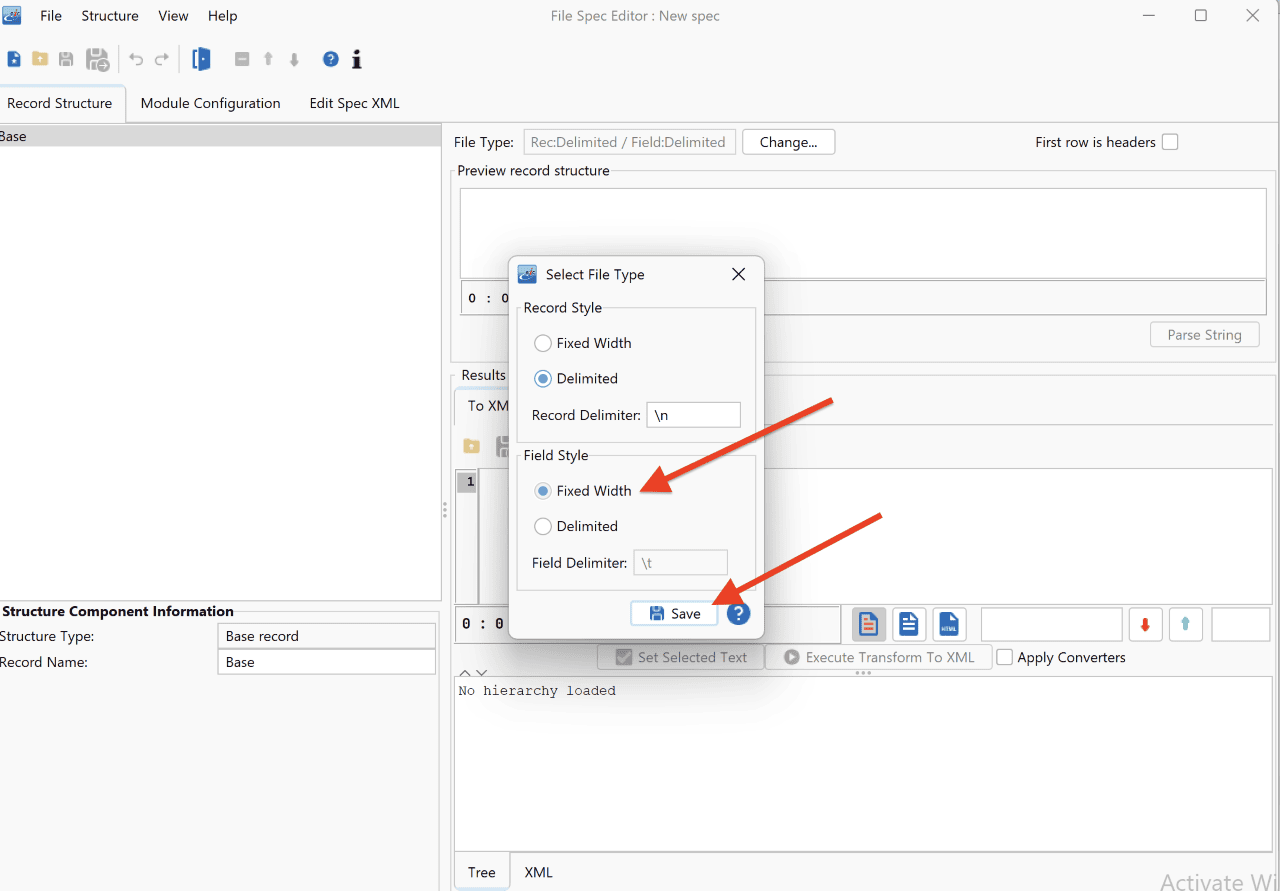1280x891 pixels.
Task: Click the gray minus remove icon in the toolbar
Action: point(242,60)
